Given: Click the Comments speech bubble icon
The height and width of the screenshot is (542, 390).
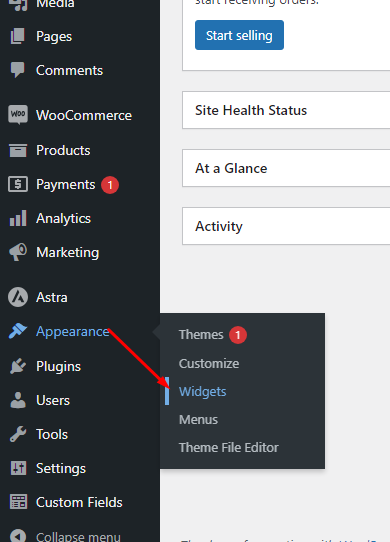Looking at the screenshot, I should click(18, 70).
